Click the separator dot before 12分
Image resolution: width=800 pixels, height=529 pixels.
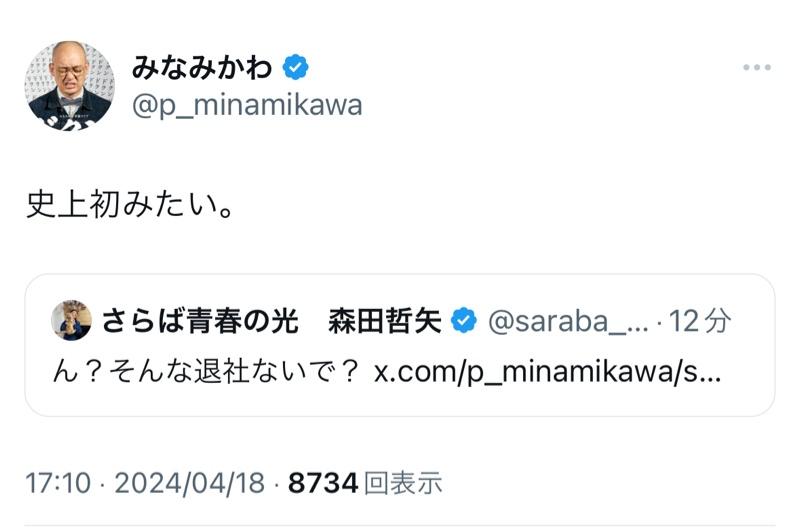[660, 321]
